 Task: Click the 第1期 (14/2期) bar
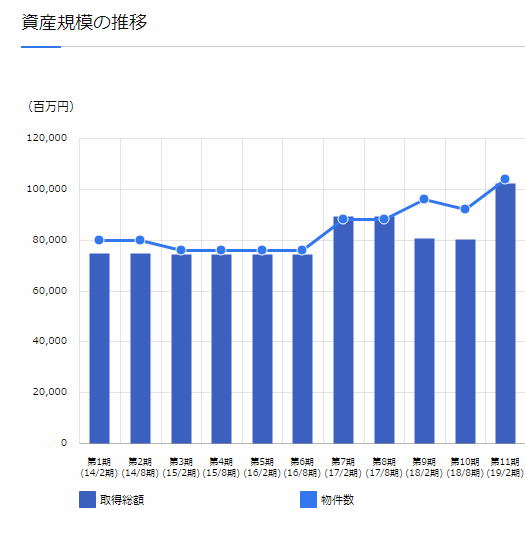pos(100,348)
